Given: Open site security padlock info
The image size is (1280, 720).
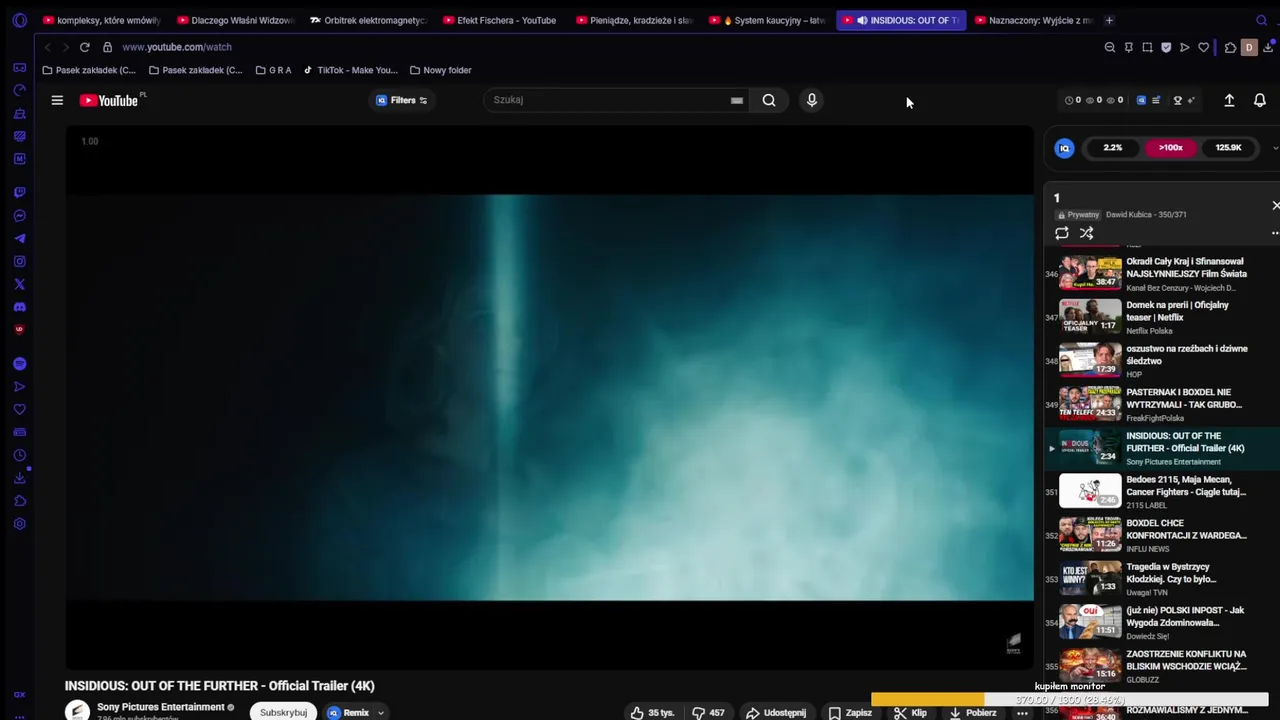Looking at the screenshot, I should click(x=107, y=47).
